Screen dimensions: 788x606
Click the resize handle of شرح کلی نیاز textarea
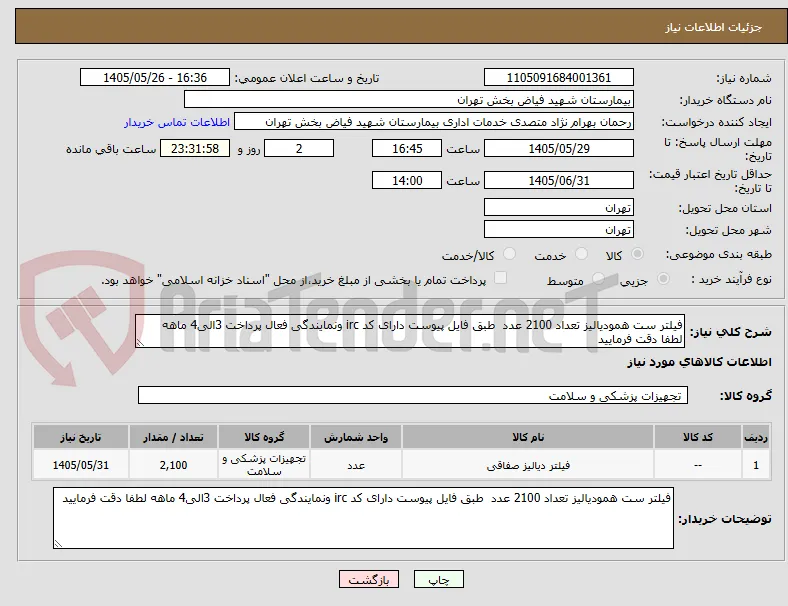[x=140, y=343]
